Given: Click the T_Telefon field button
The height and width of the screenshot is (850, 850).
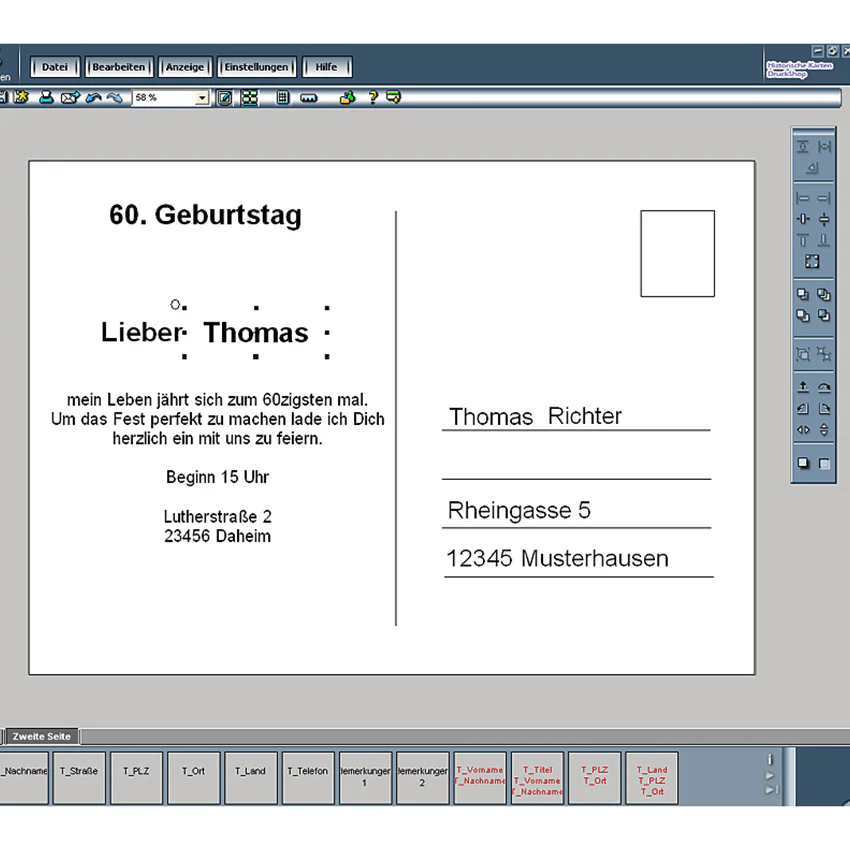Looking at the screenshot, I should click(308, 777).
